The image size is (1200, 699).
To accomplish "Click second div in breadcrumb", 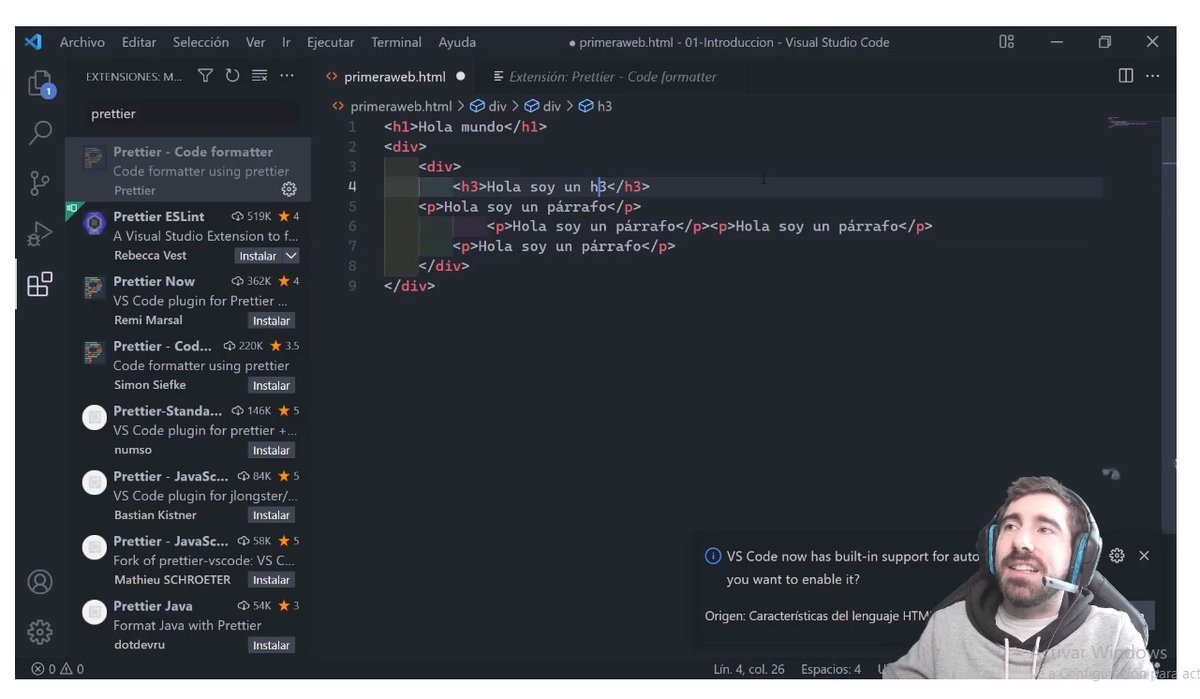I will coord(543,106).
